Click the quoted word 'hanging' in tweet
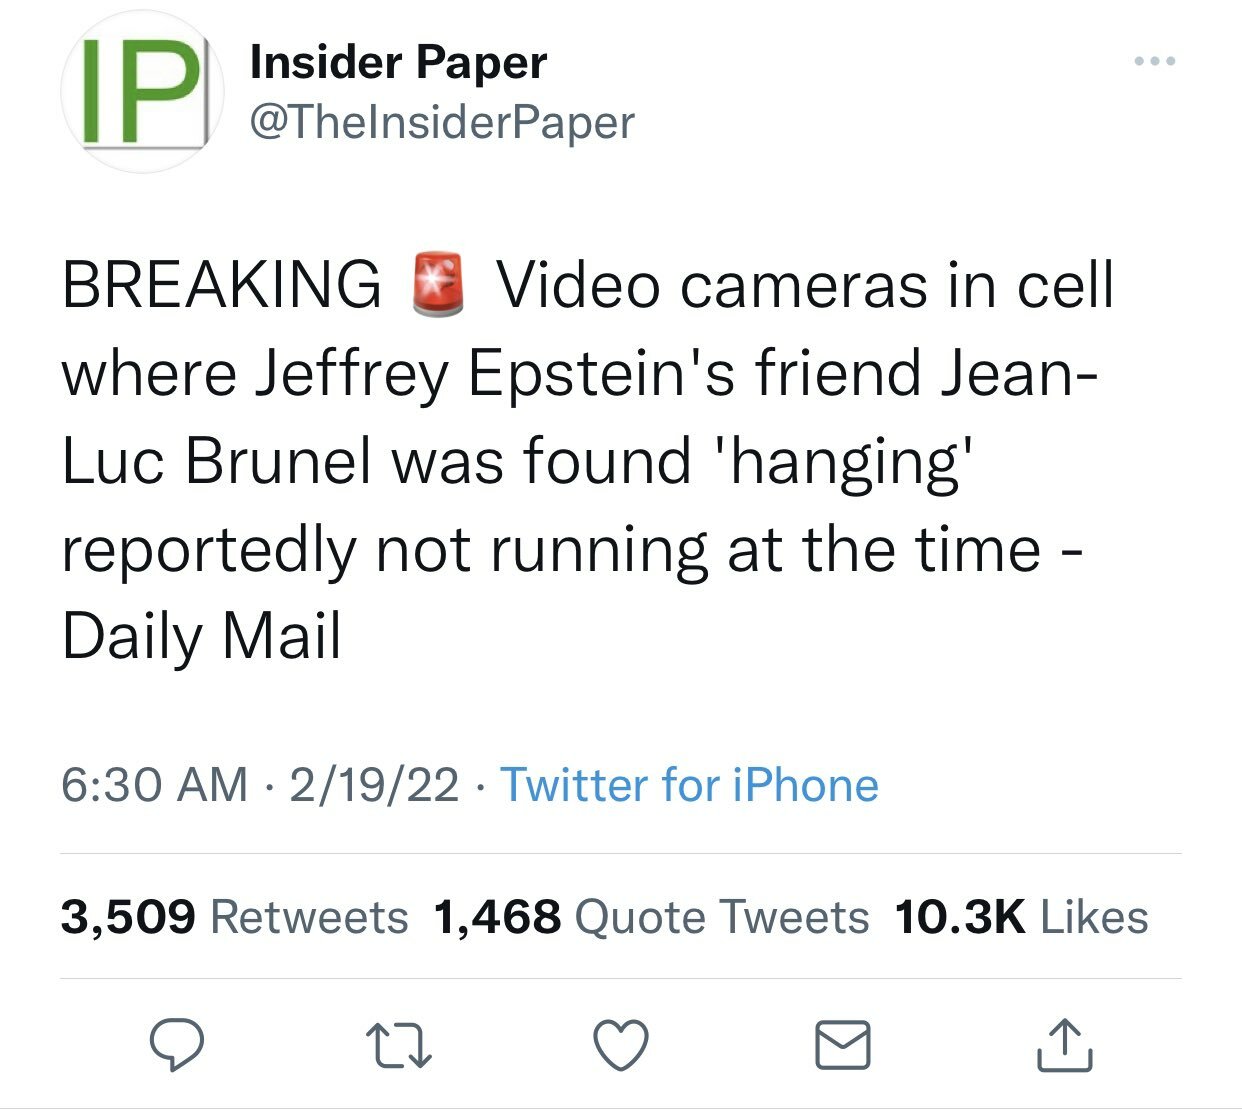This screenshot has width=1242, height=1117. pos(848,461)
